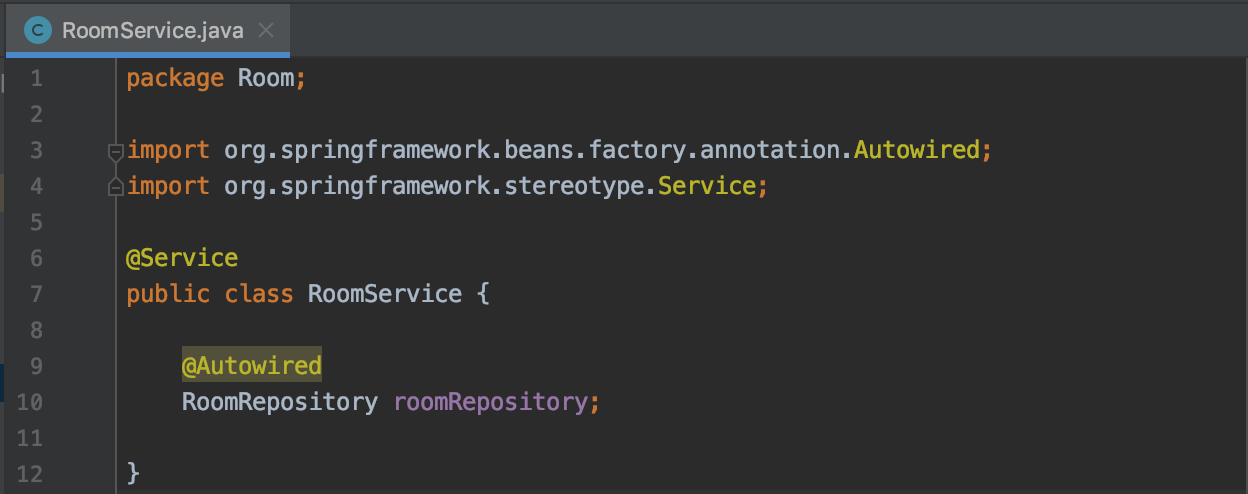Click the @Autowired annotation on line 9

click(252, 366)
